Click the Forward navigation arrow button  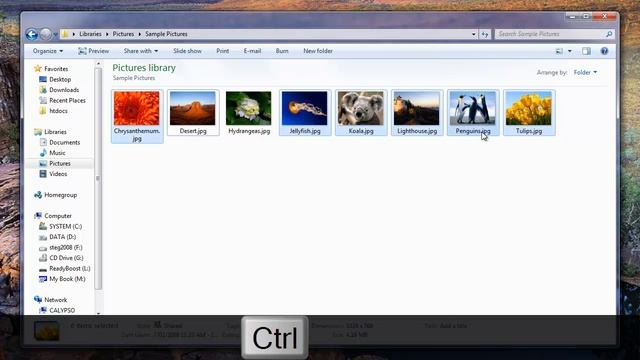click(x=46, y=34)
